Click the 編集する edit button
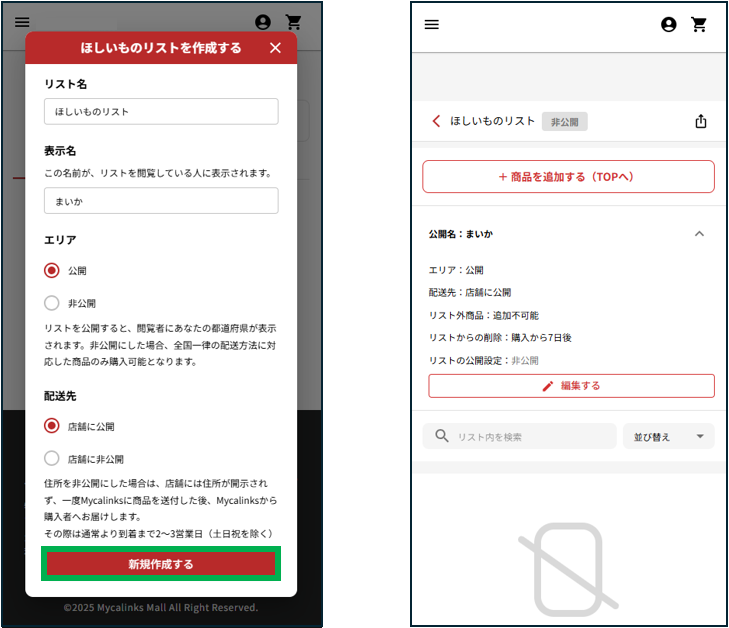The image size is (729, 628). pyautogui.click(x=571, y=386)
